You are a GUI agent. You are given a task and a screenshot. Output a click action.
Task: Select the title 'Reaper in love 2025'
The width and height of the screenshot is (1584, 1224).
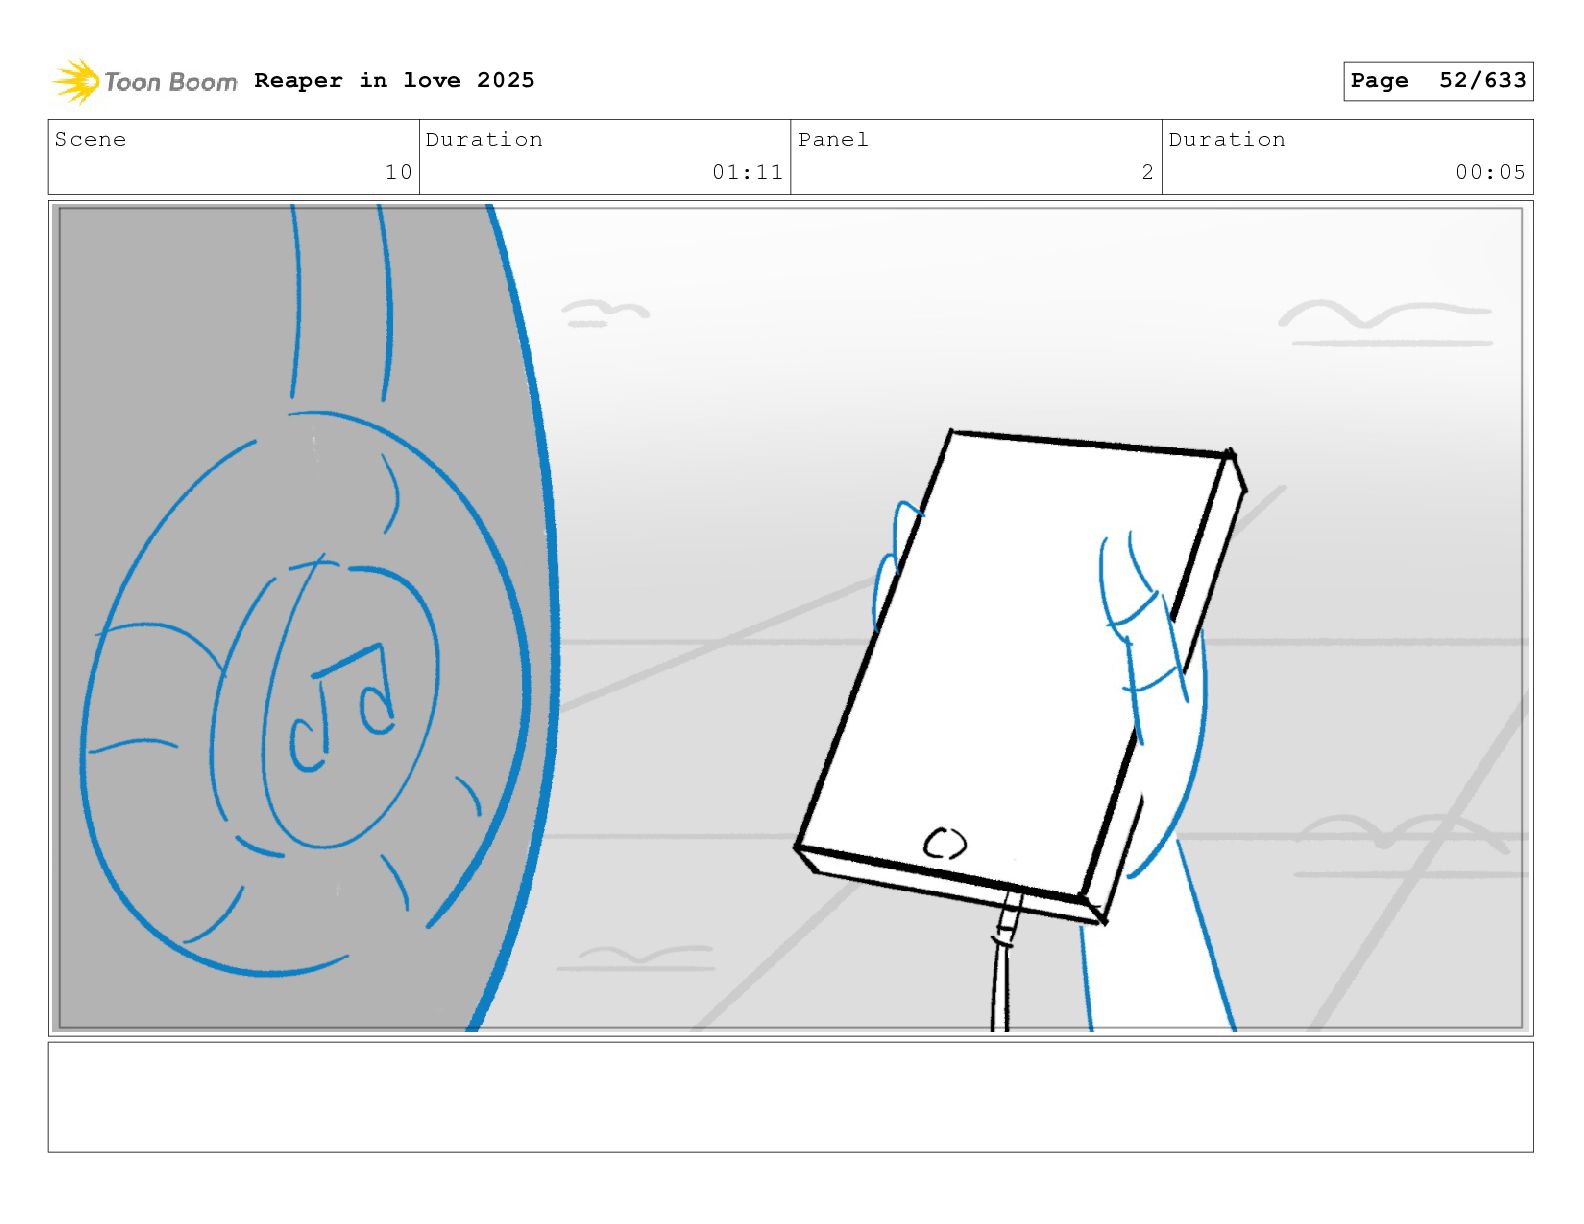coord(394,80)
